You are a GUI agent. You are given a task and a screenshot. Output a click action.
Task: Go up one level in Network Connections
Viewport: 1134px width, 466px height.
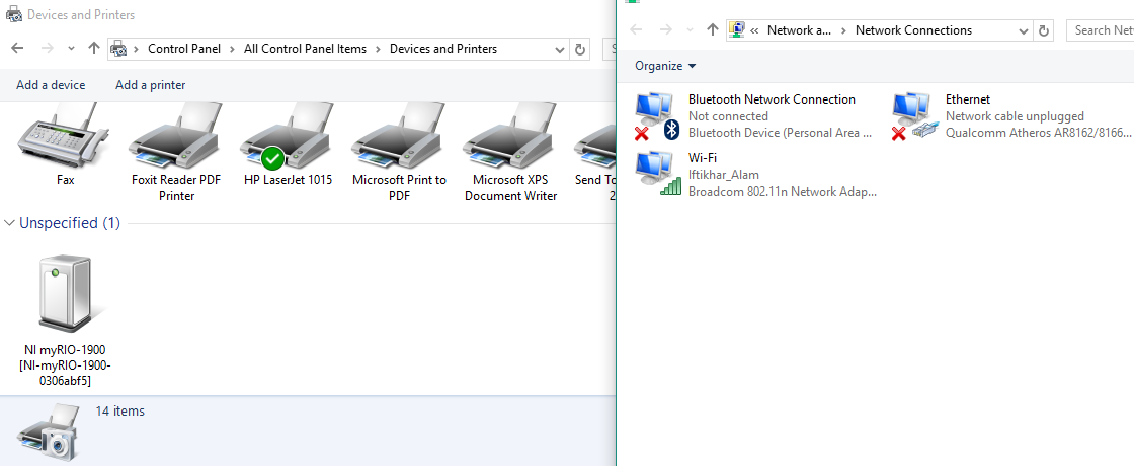pos(713,30)
